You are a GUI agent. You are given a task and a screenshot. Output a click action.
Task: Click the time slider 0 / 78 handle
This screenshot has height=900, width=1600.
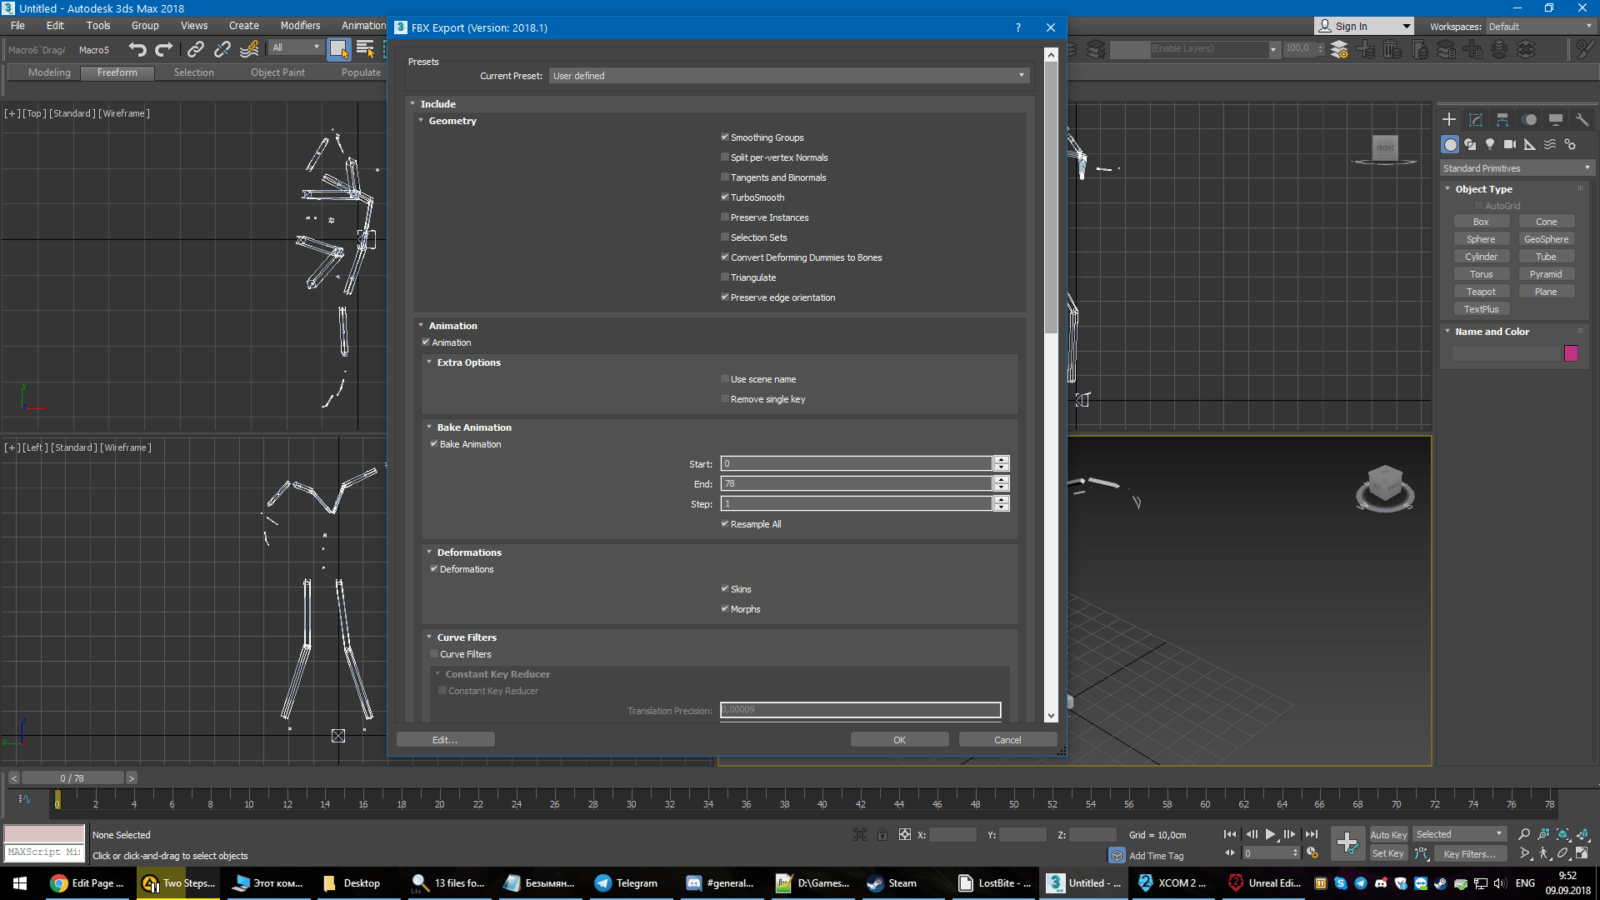(x=72, y=778)
